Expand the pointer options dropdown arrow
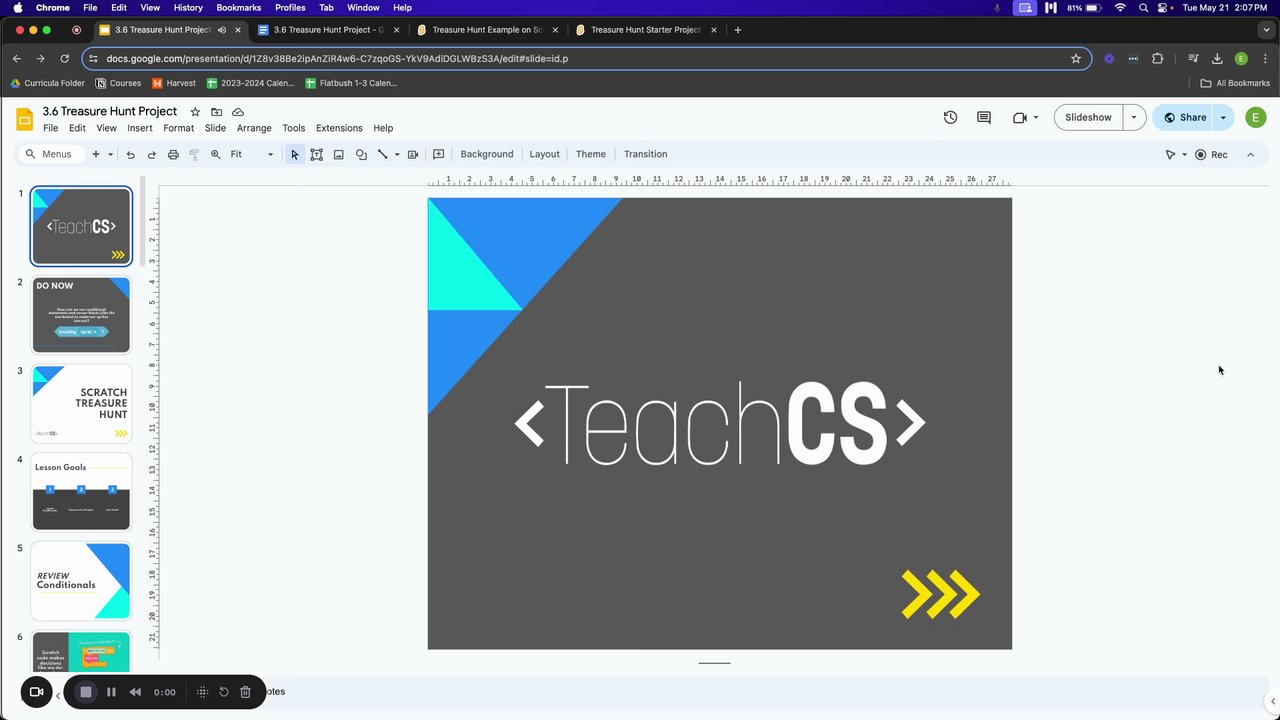Screen dimensions: 1280x720 (1184, 154)
